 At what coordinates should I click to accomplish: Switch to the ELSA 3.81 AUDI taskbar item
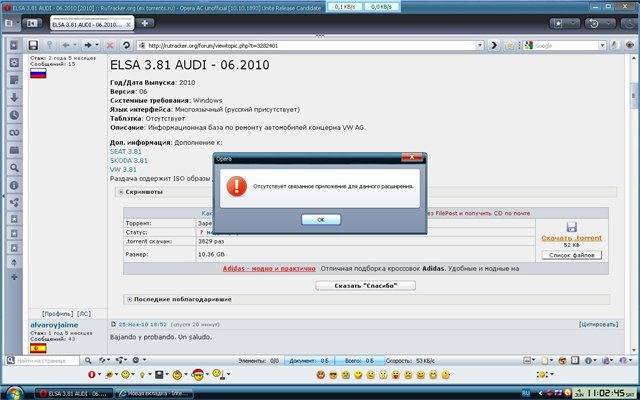73,393
